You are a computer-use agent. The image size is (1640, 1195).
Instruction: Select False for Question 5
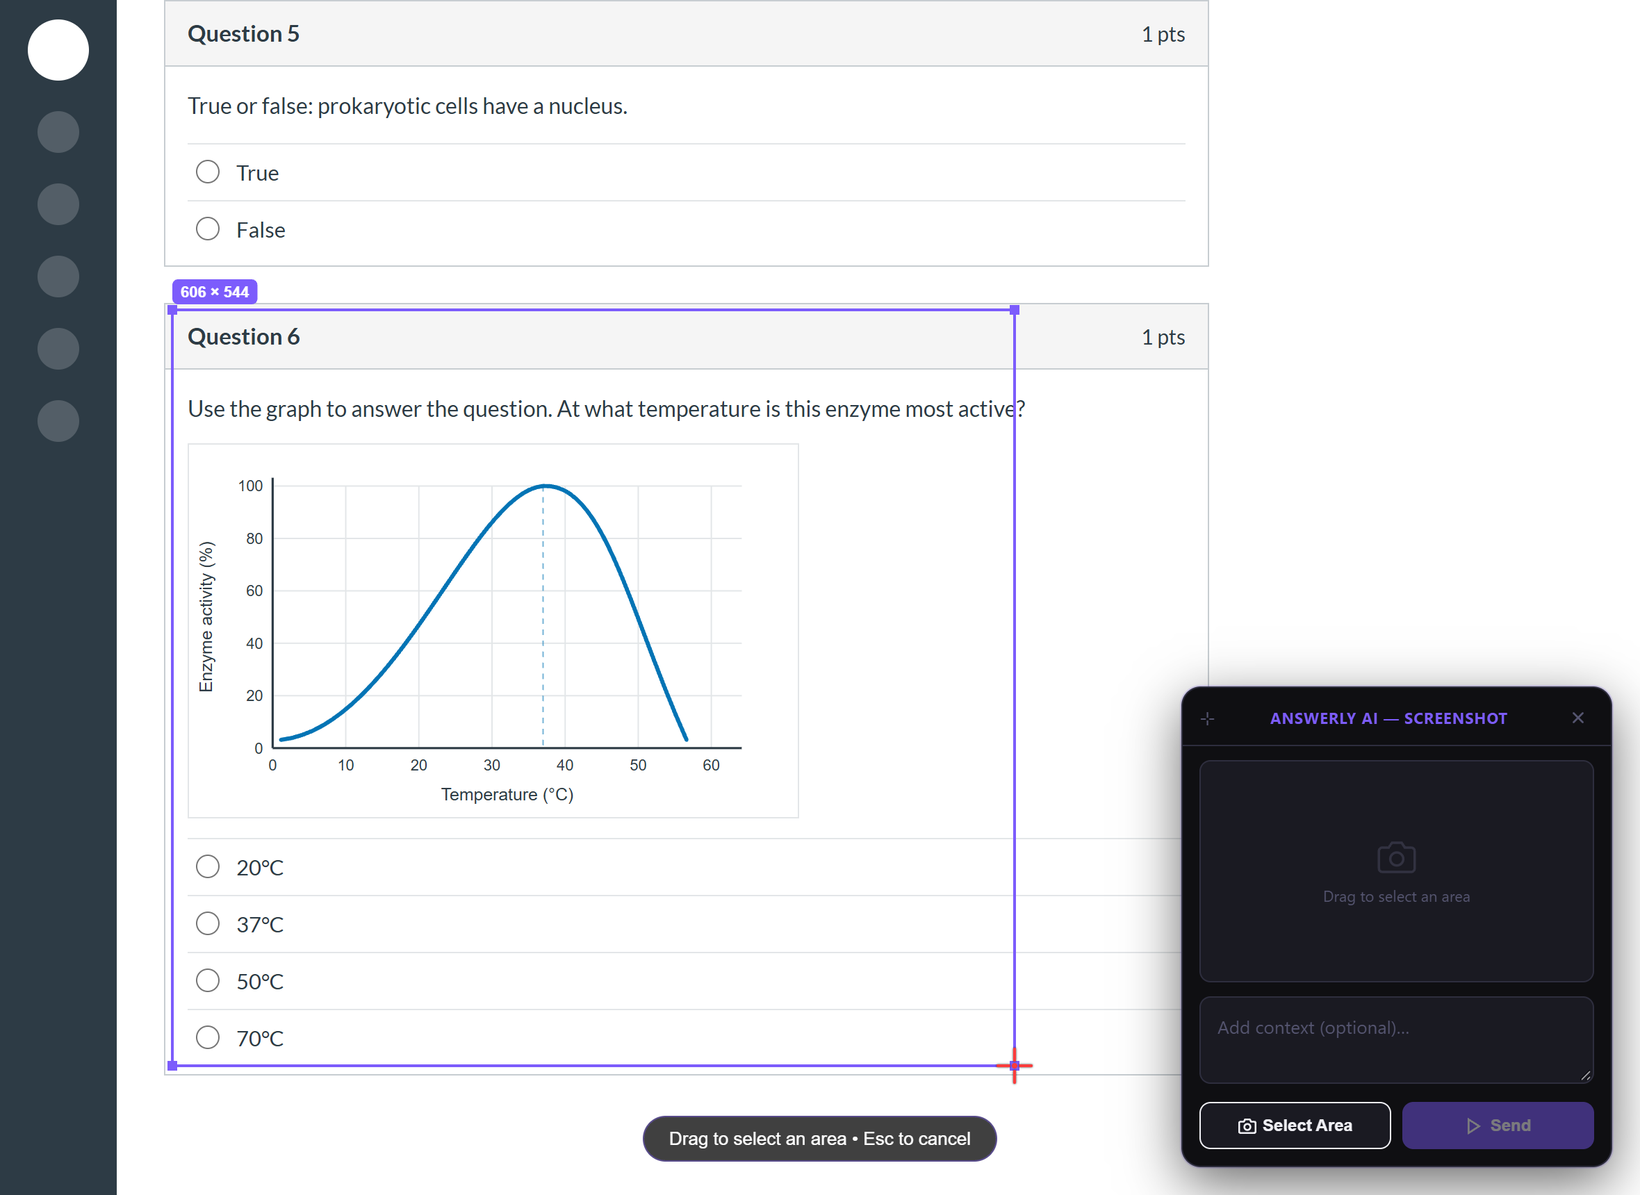point(208,229)
